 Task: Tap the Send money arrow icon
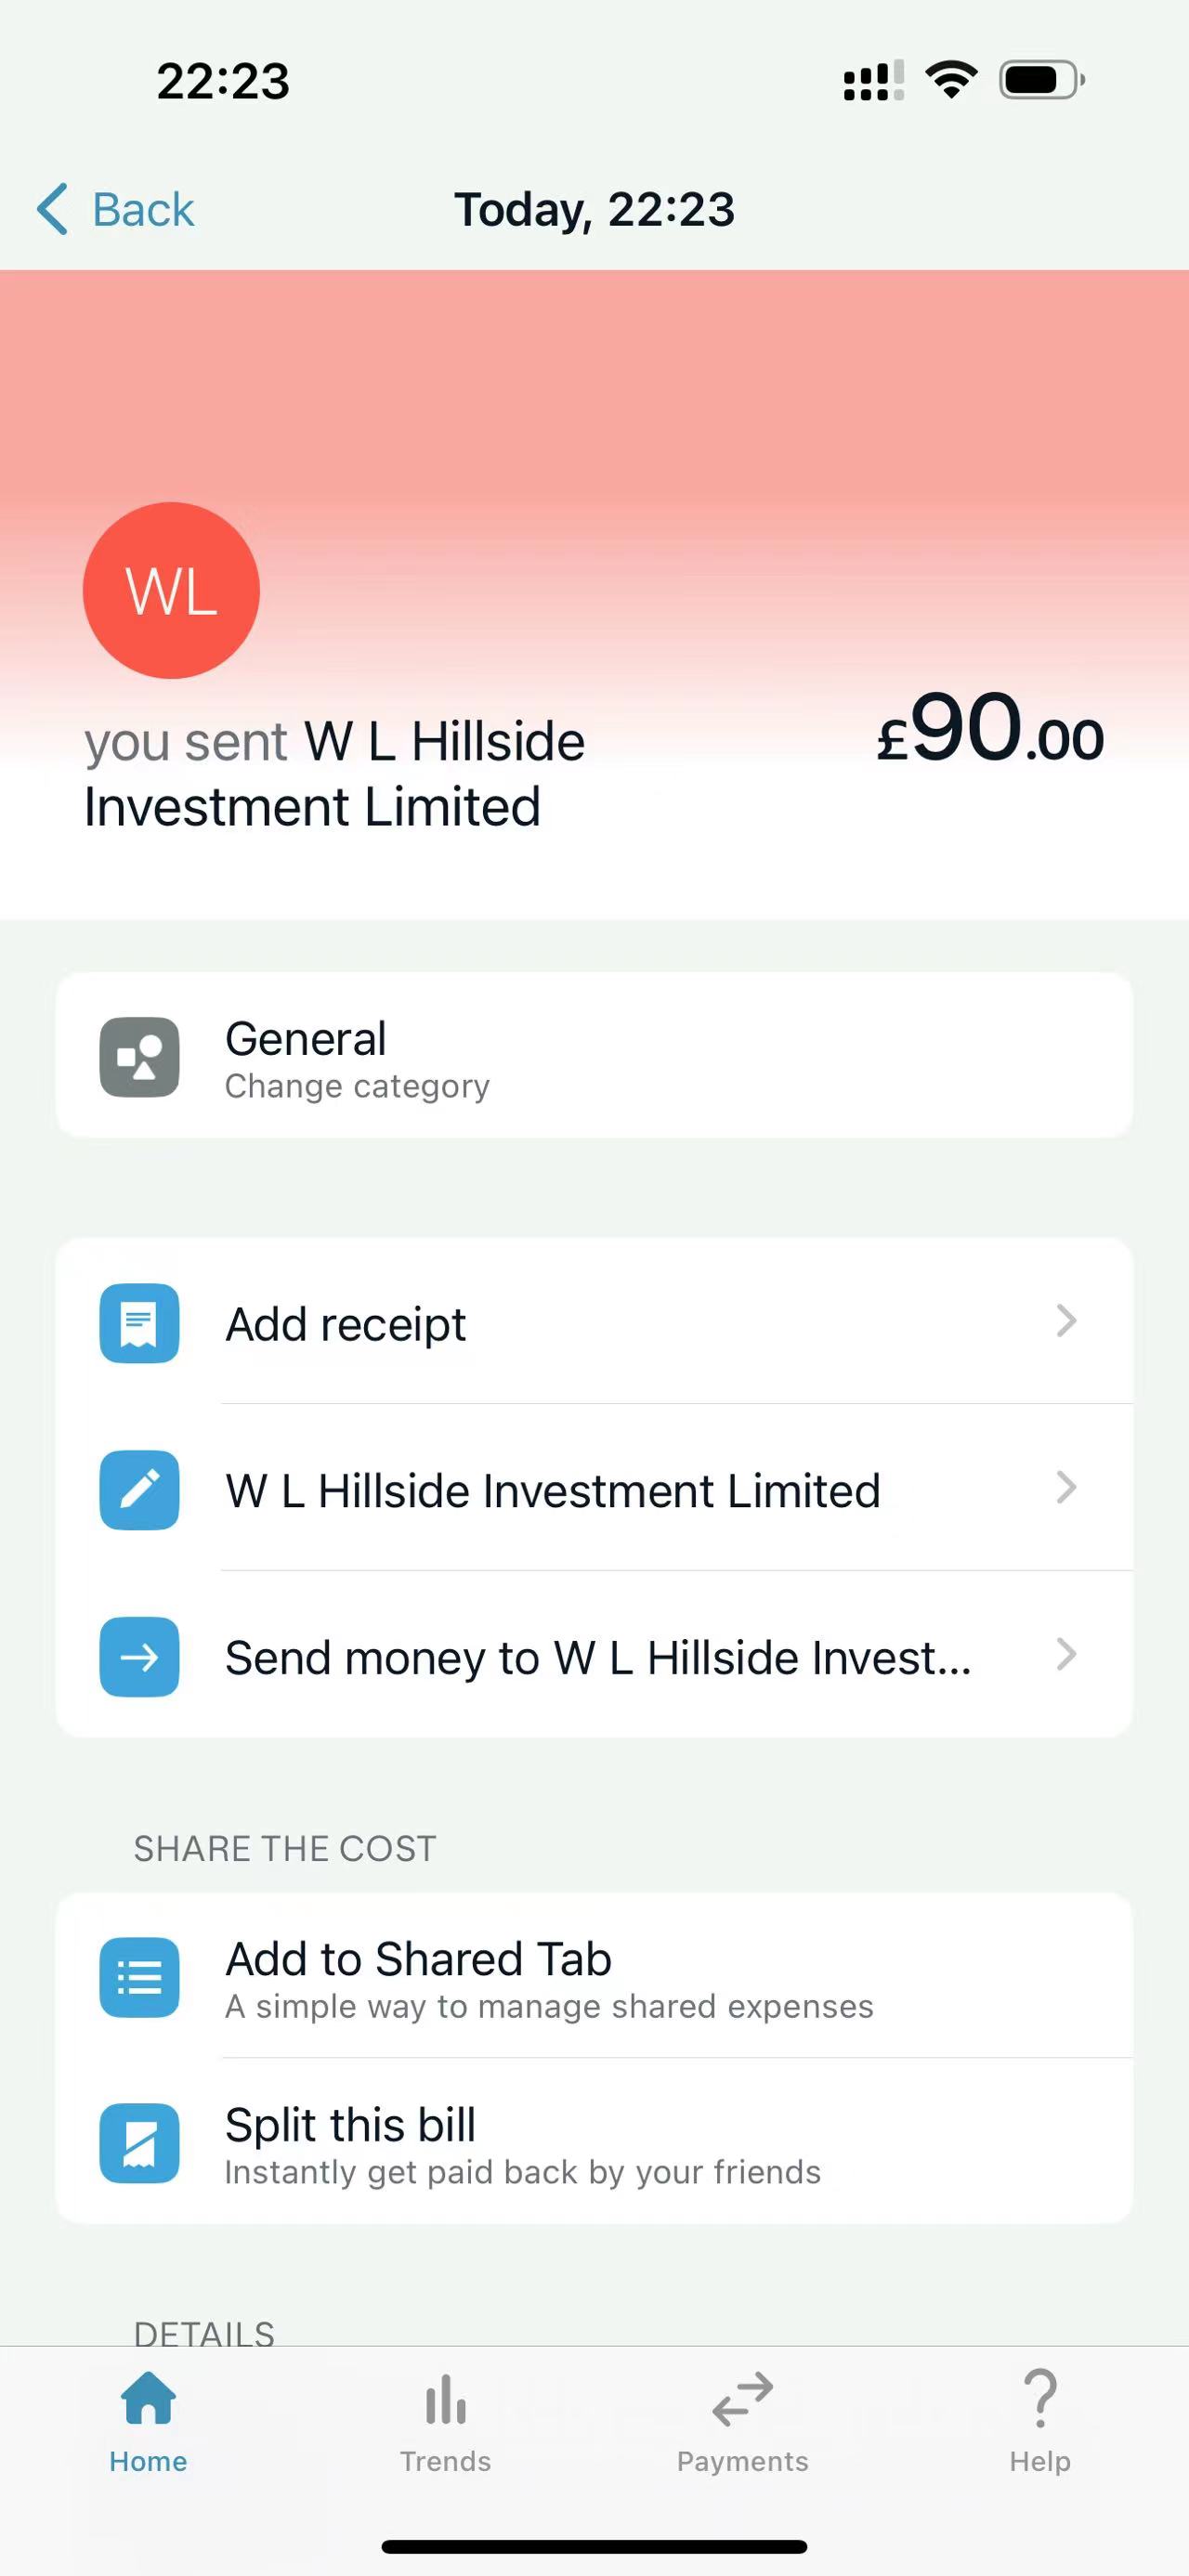139,1657
